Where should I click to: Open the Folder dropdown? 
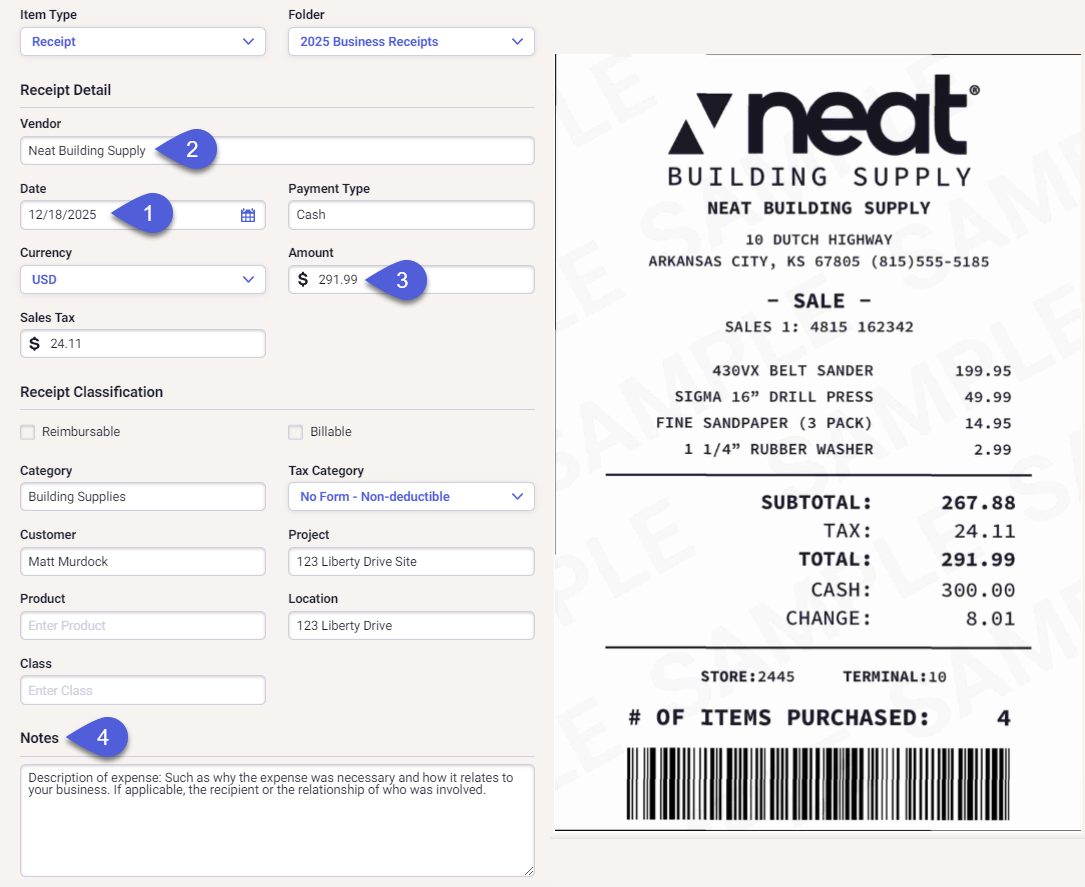tap(411, 42)
